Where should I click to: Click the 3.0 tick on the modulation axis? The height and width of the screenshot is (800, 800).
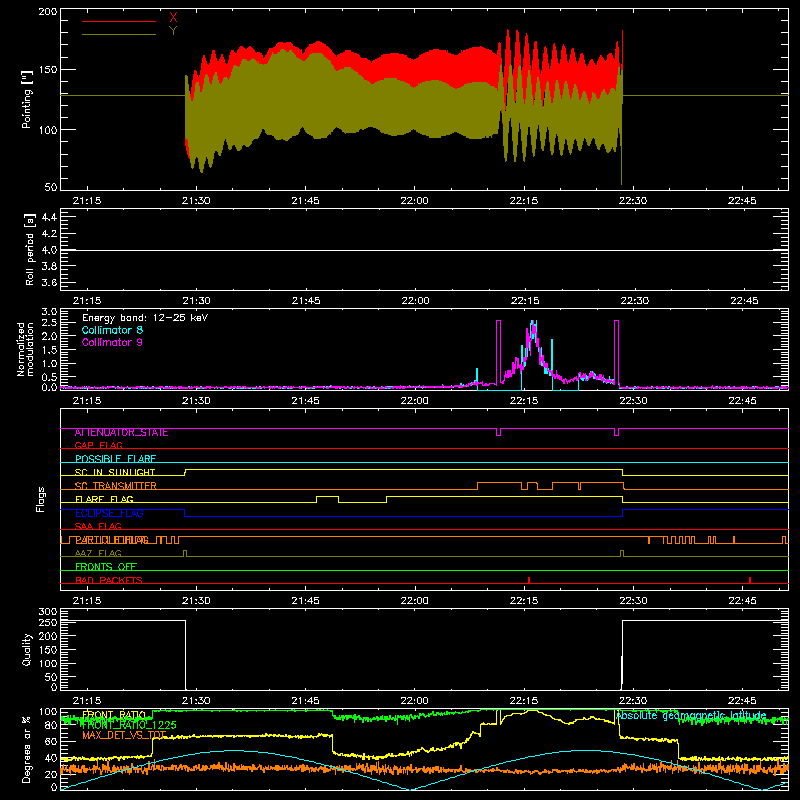point(49,312)
